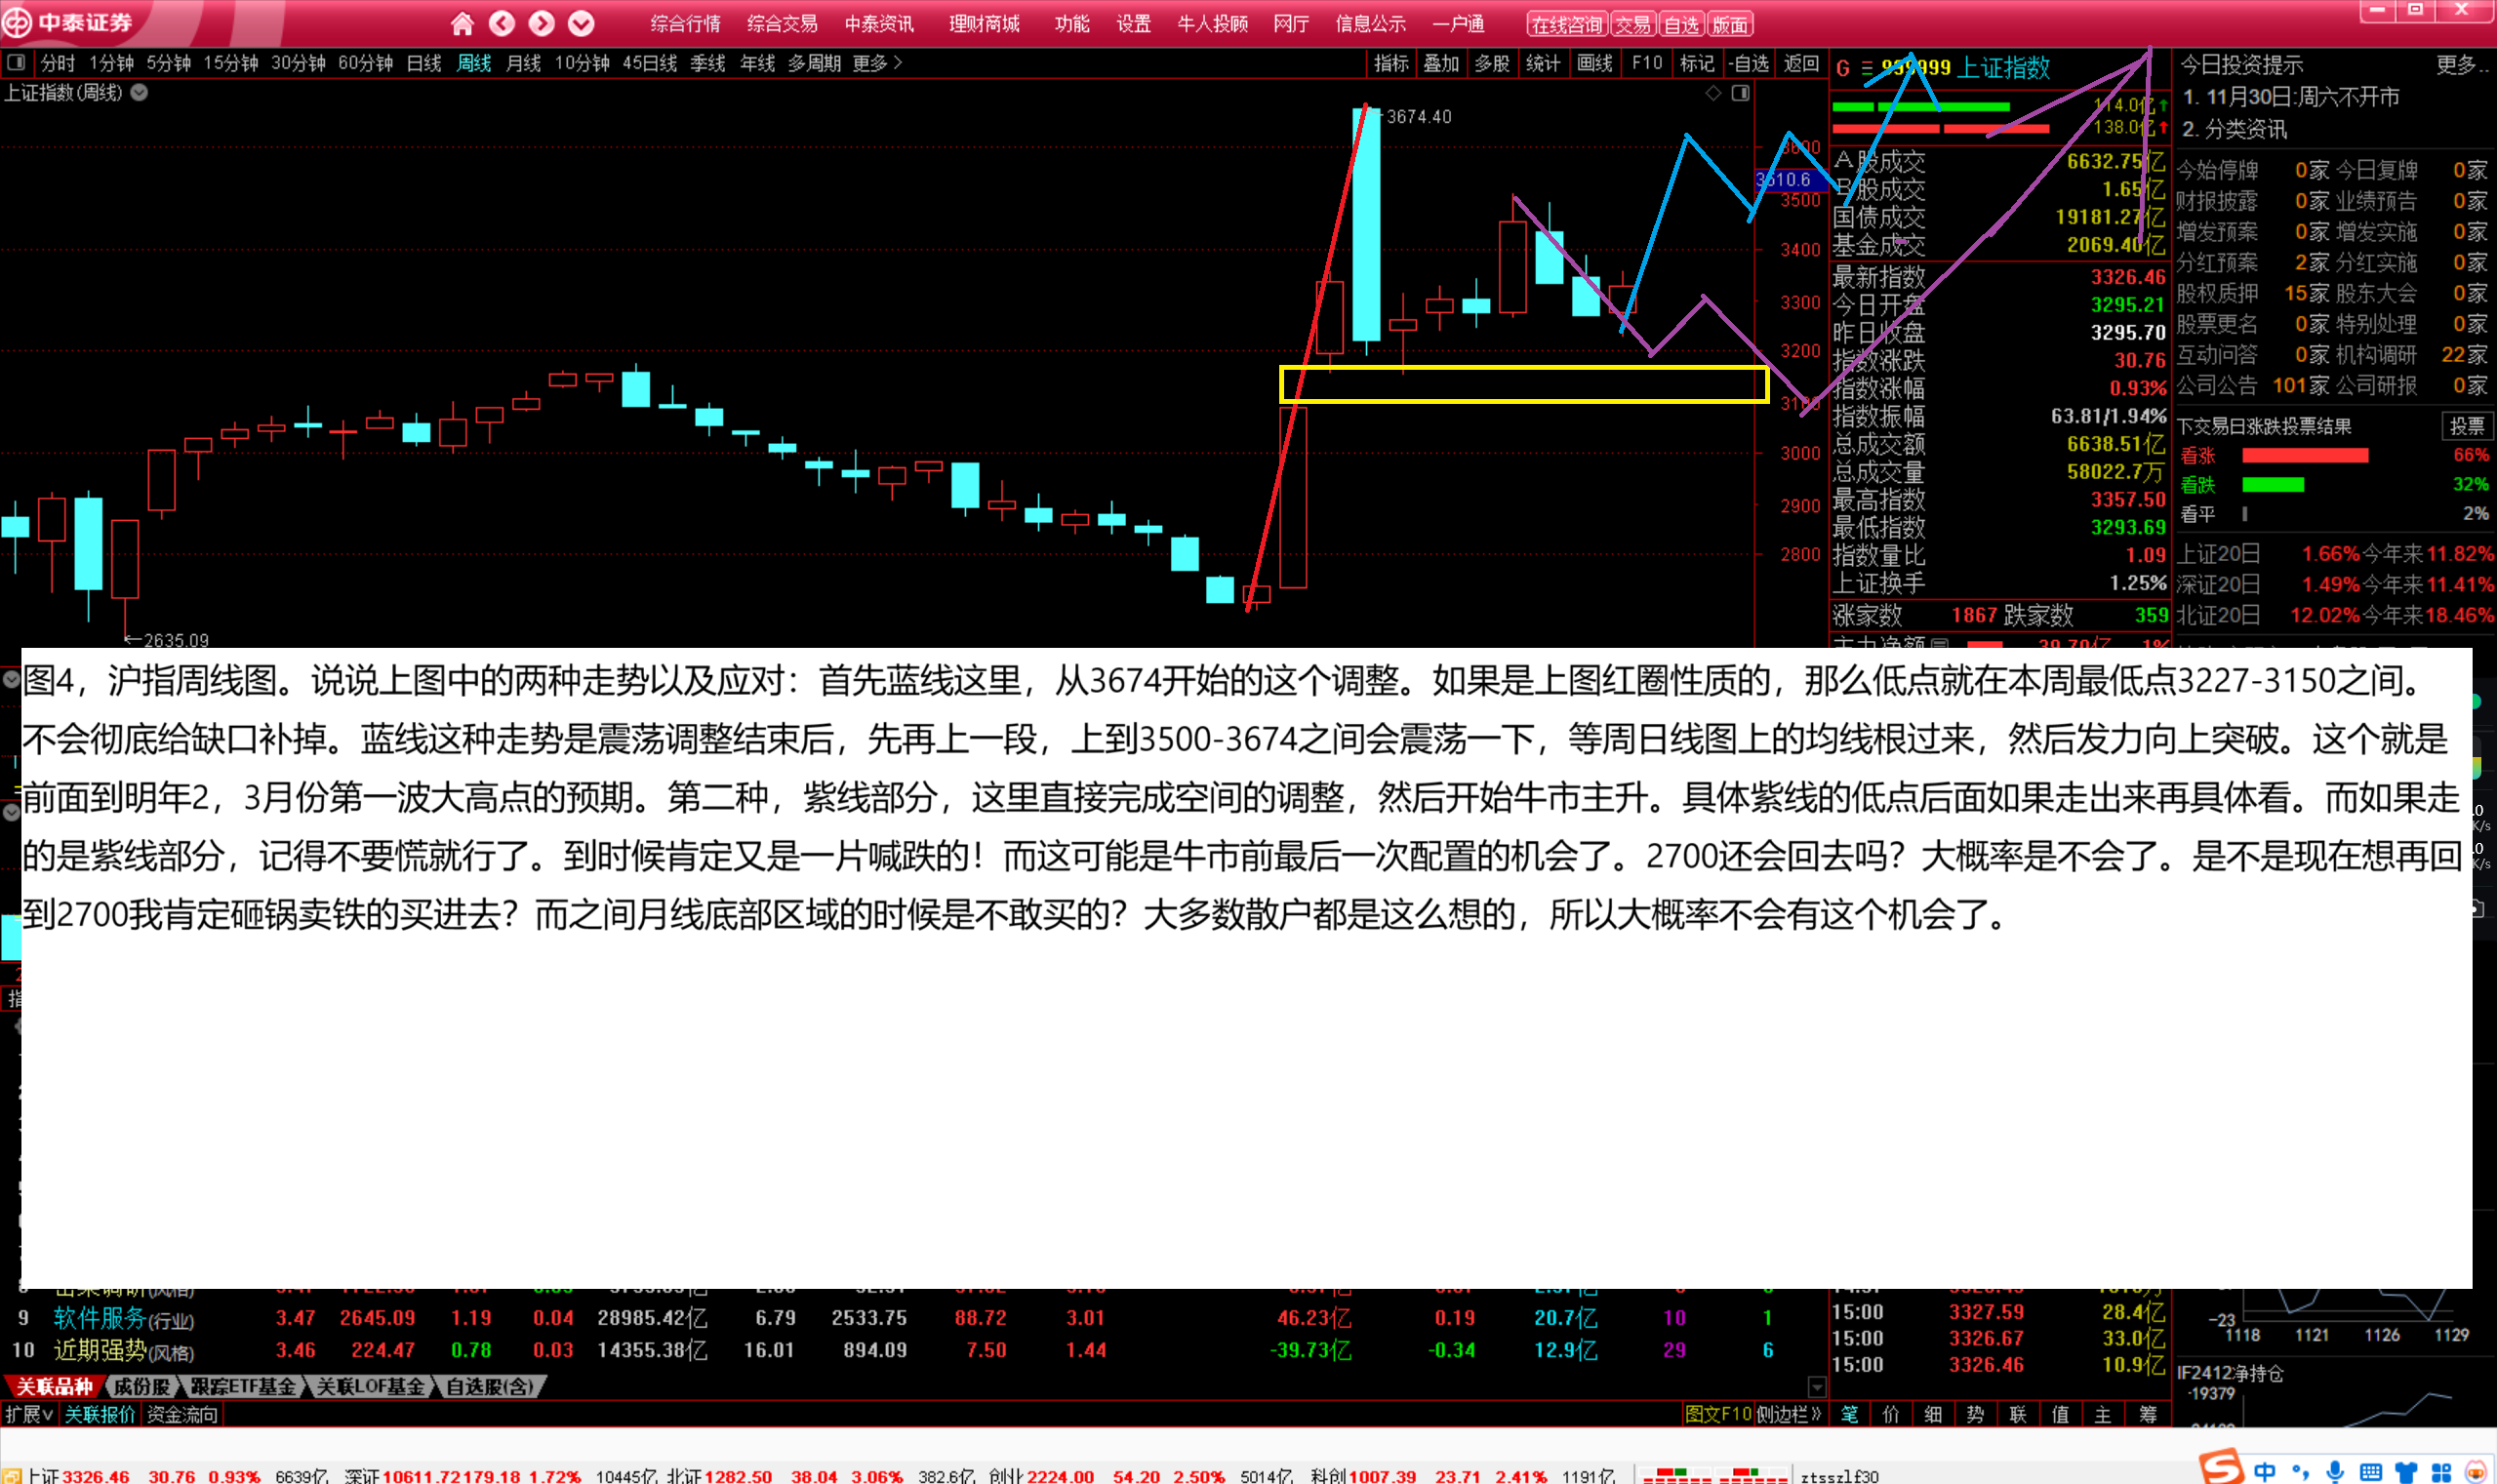Click the green 看跌 vote bar
This screenshot has height=1484, width=2497.
(x=2272, y=484)
